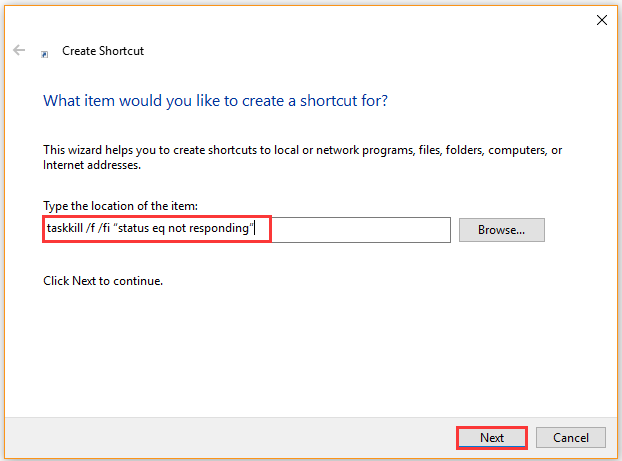Go back using the back arrow
The image size is (622, 461).
(19, 50)
